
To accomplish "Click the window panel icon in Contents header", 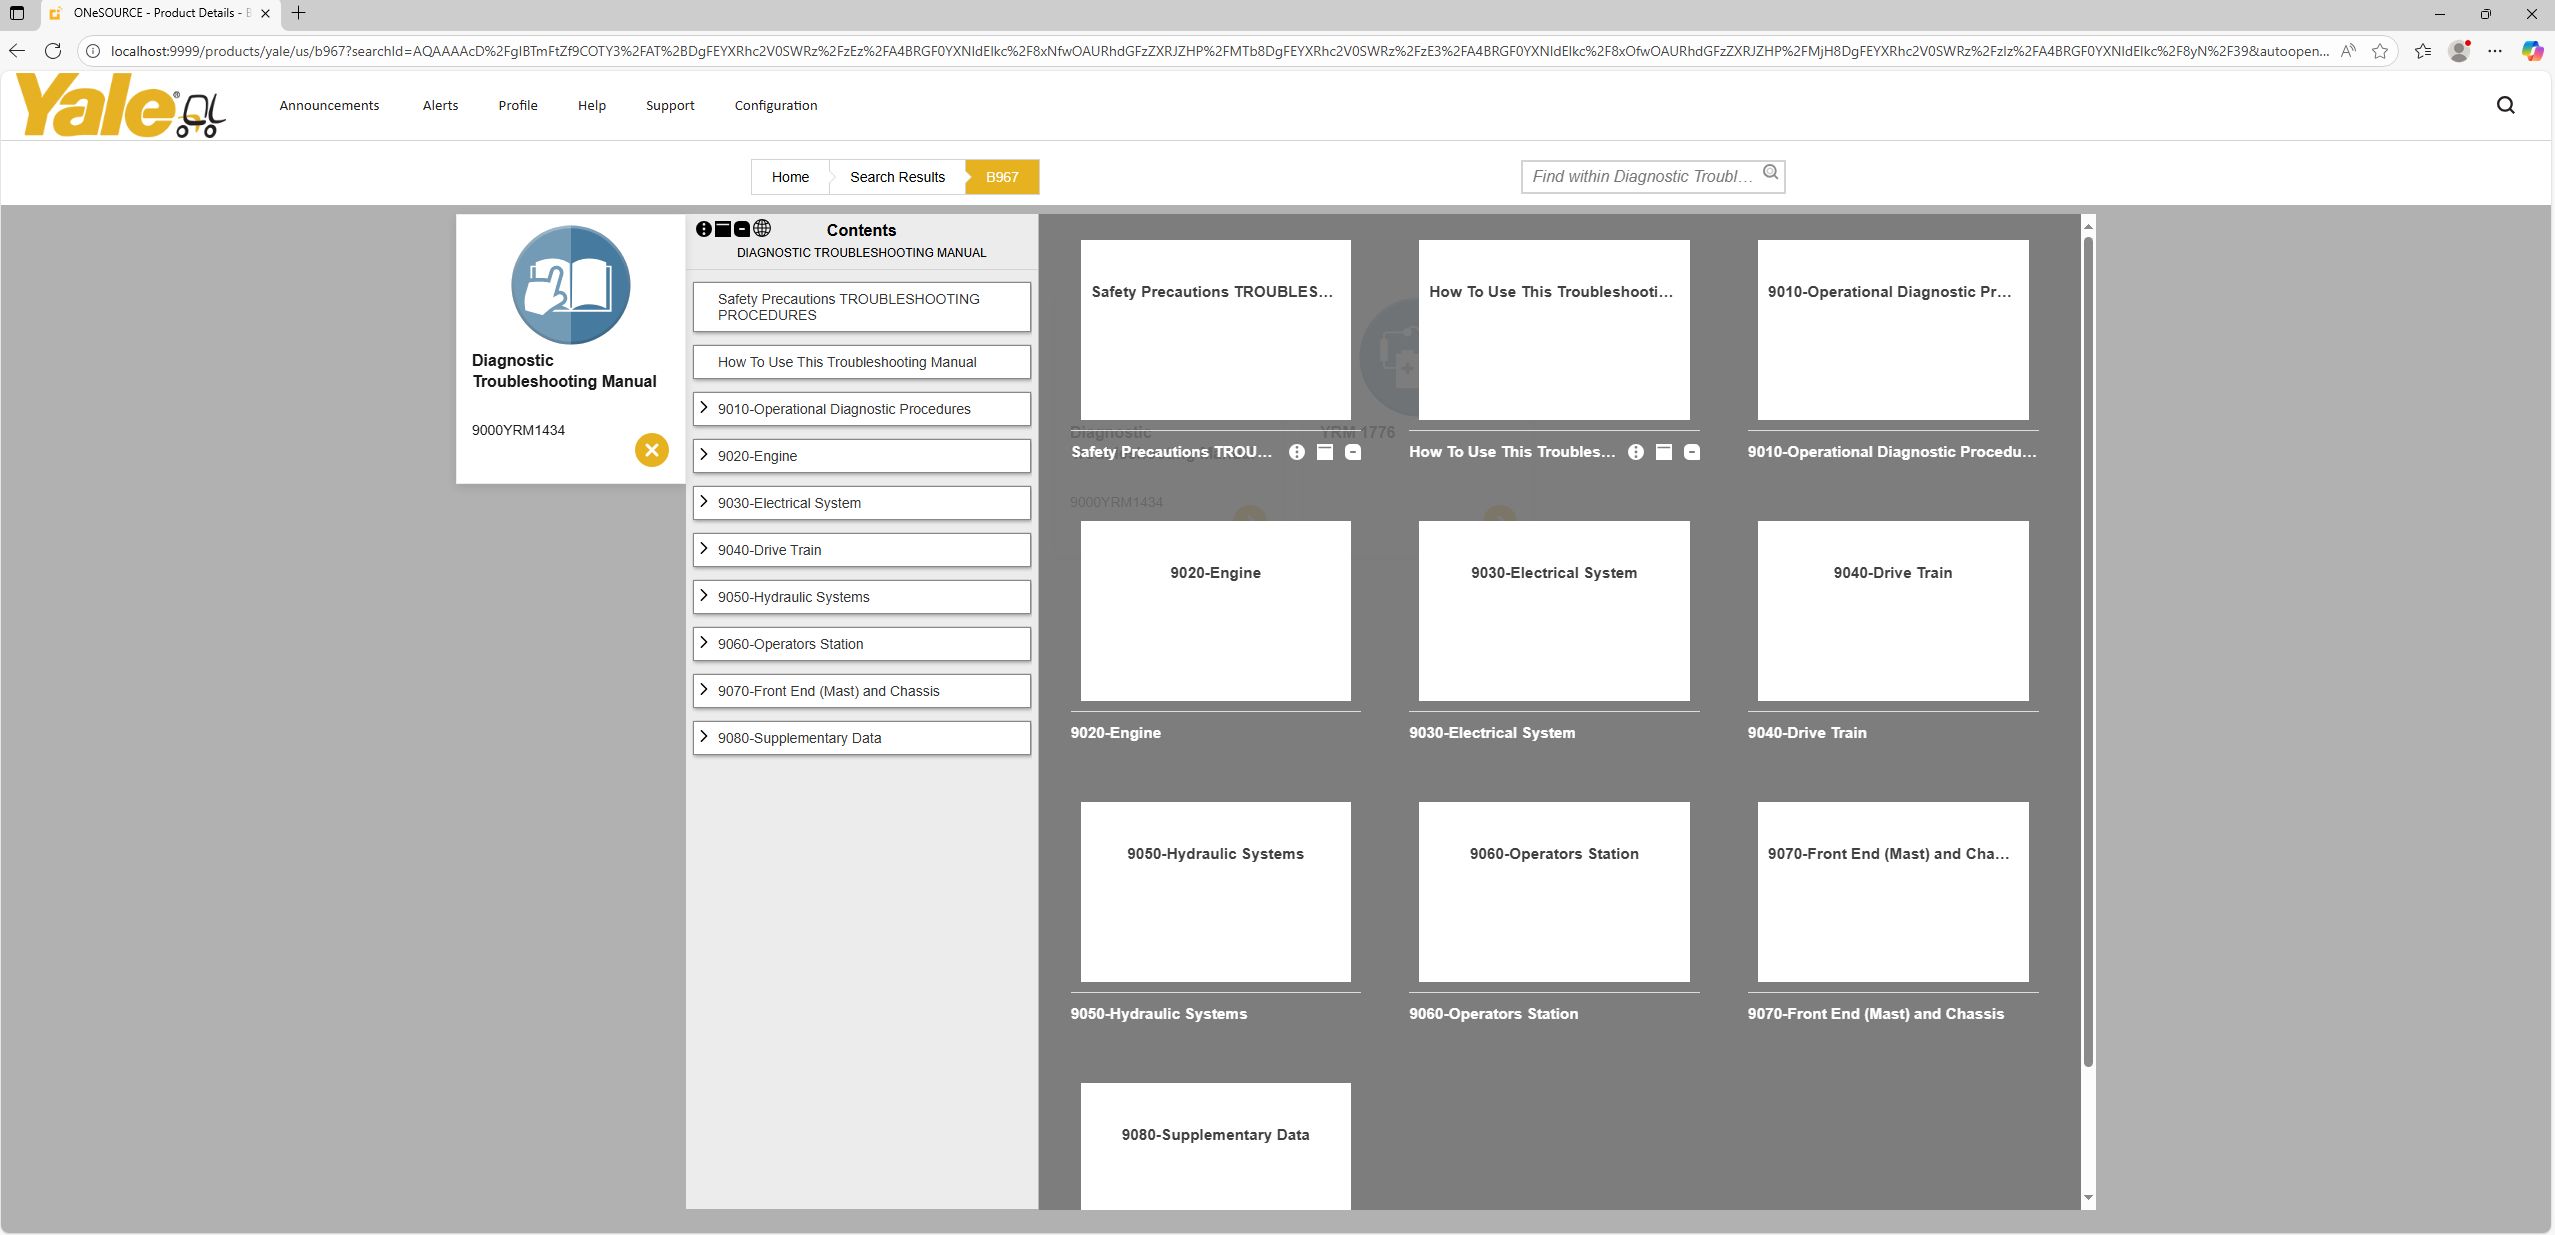I will 723,229.
